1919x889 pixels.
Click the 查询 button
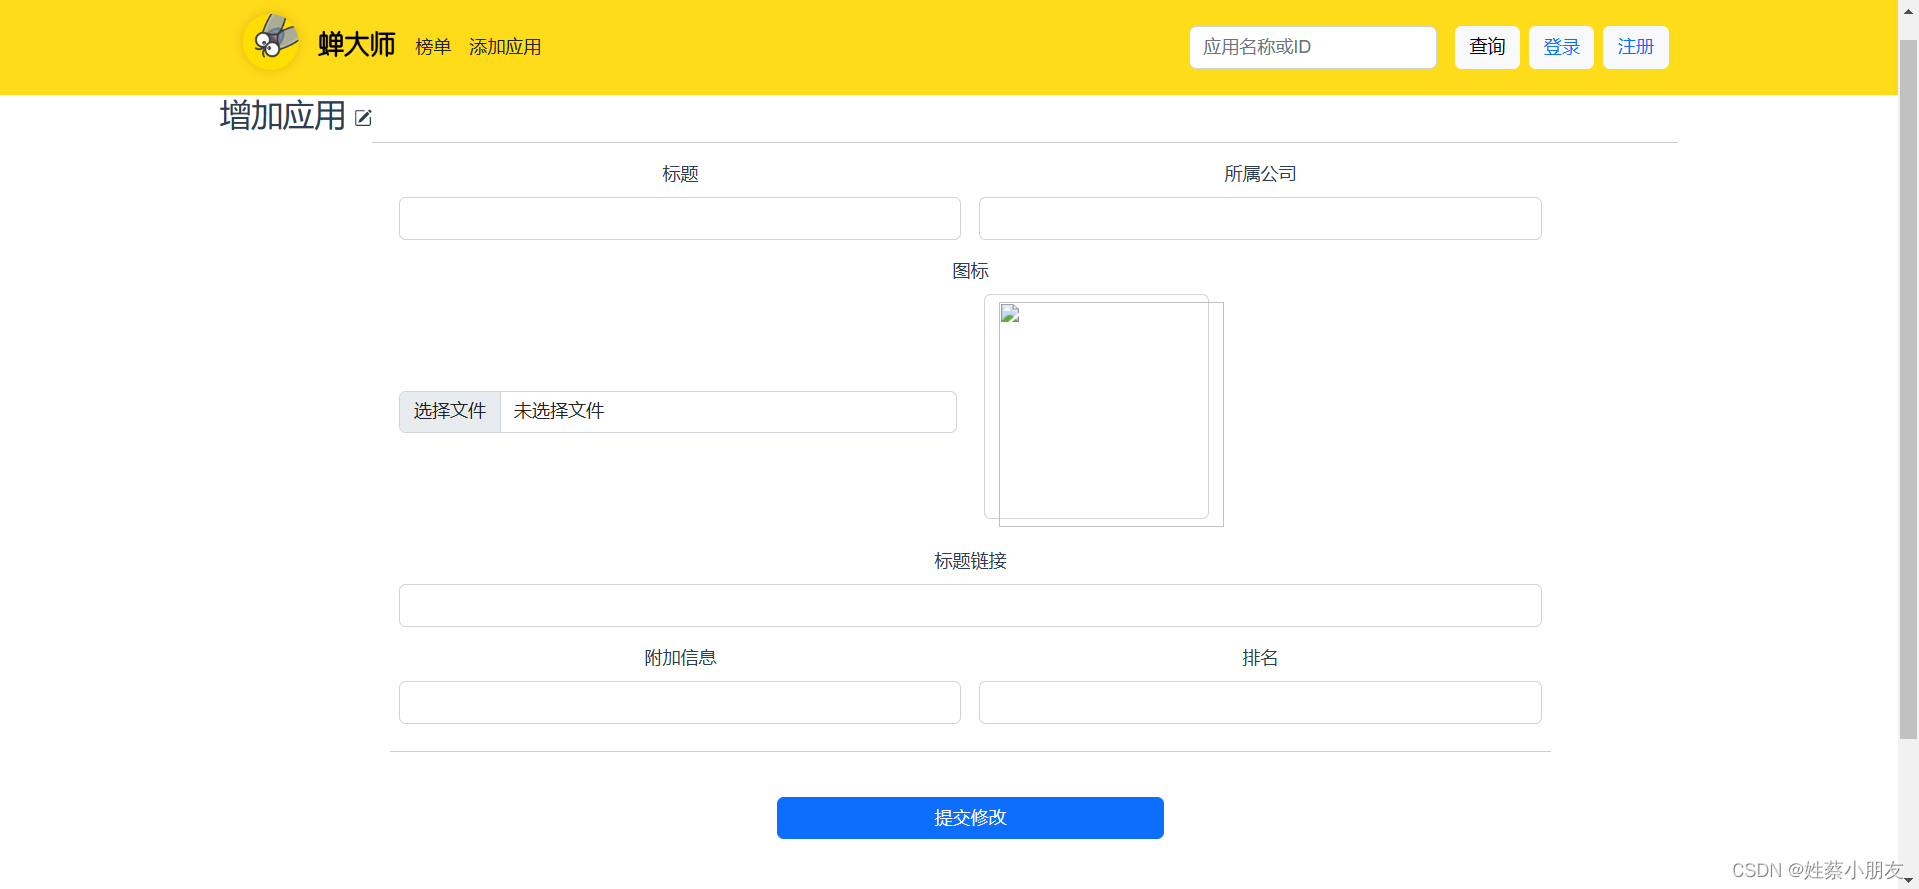point(1487,47)
